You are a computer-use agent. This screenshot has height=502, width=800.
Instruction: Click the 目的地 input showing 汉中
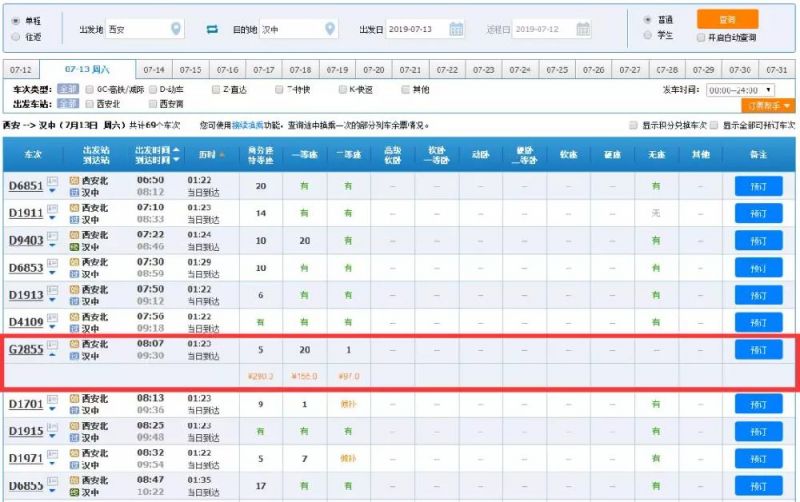[x=299, y=29]
